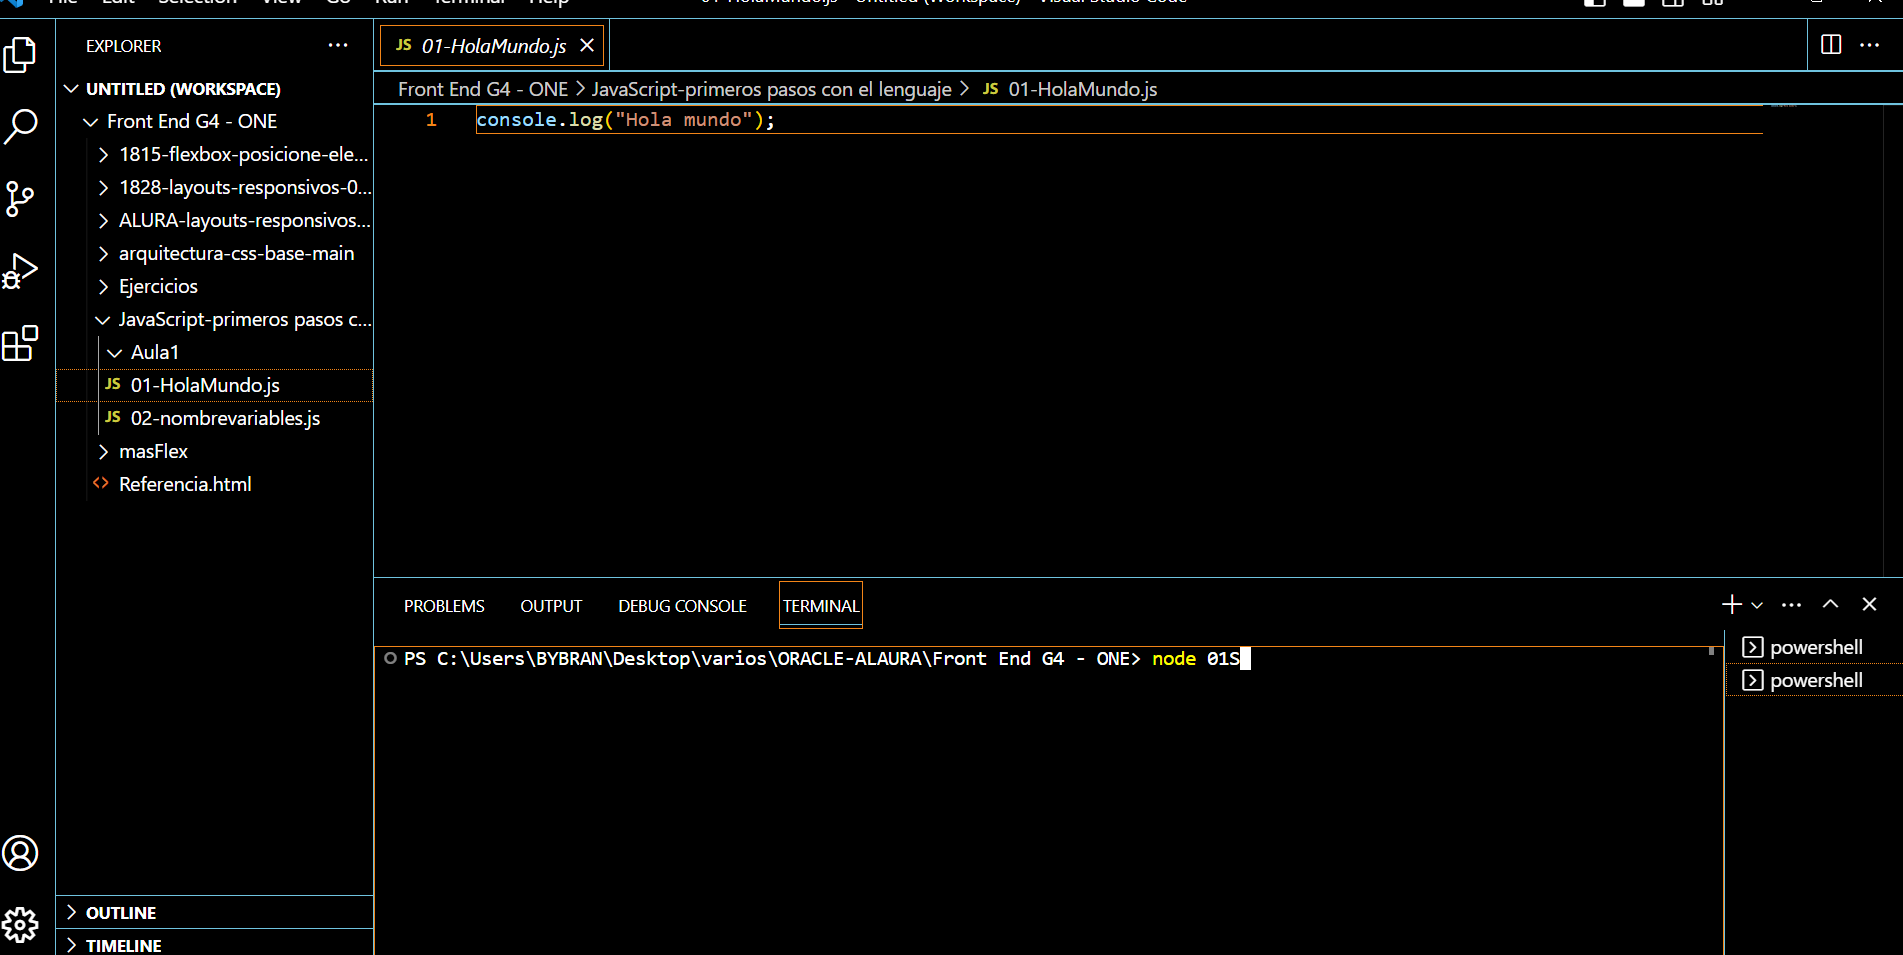This screenshot has width=1903, height=955.
Task: Switch to the DEBUG CONSOLE tab
Action: (x=682, y=606)
